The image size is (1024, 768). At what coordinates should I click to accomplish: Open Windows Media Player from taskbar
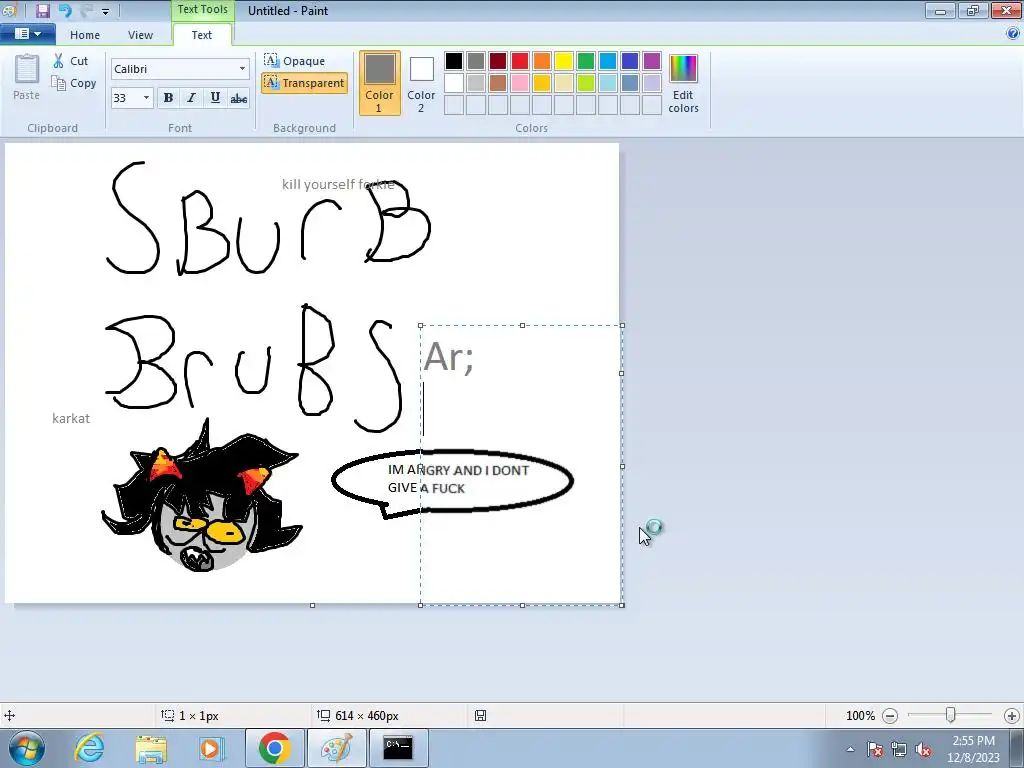(x=211, y=748)
